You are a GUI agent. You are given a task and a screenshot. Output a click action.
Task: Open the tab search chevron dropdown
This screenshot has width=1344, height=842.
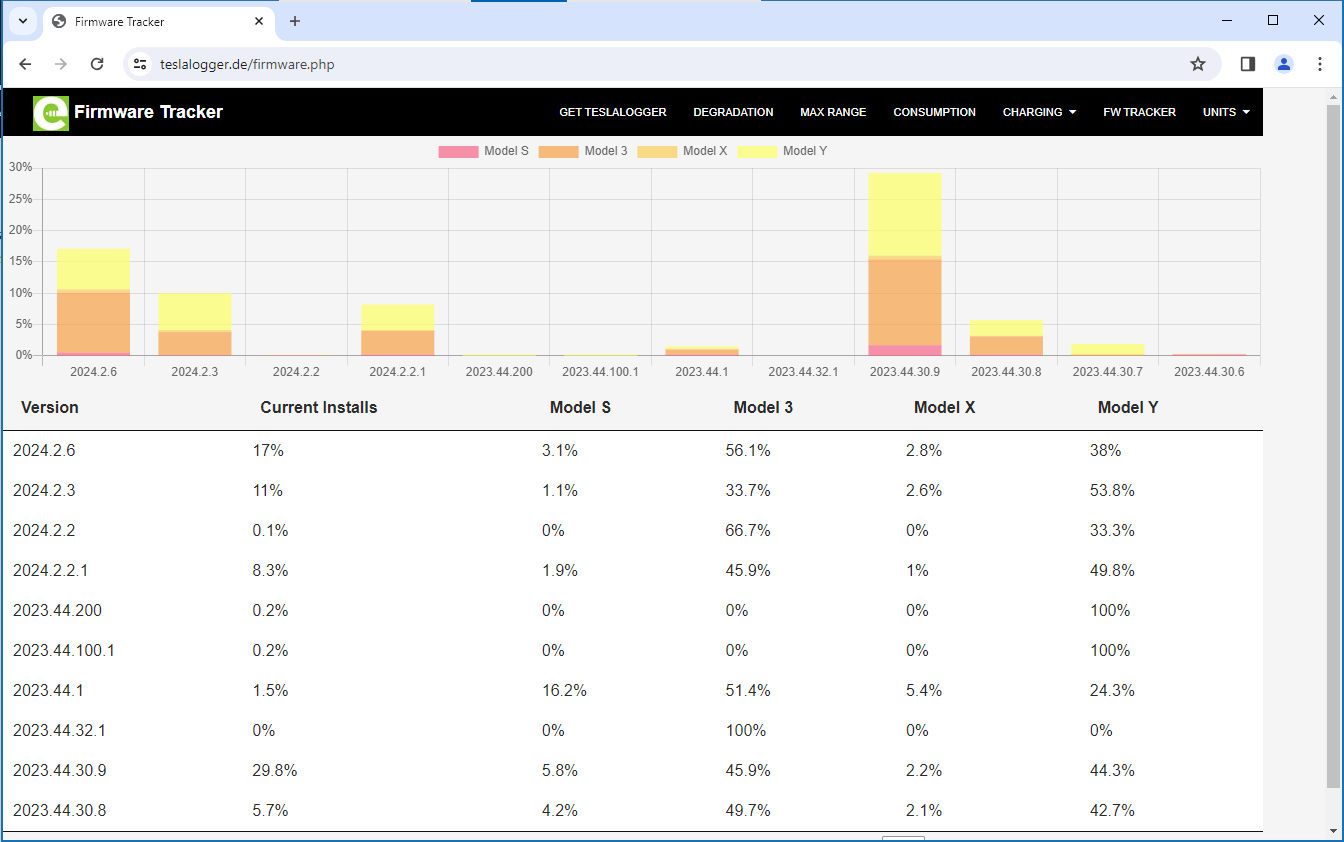point(22,21)
